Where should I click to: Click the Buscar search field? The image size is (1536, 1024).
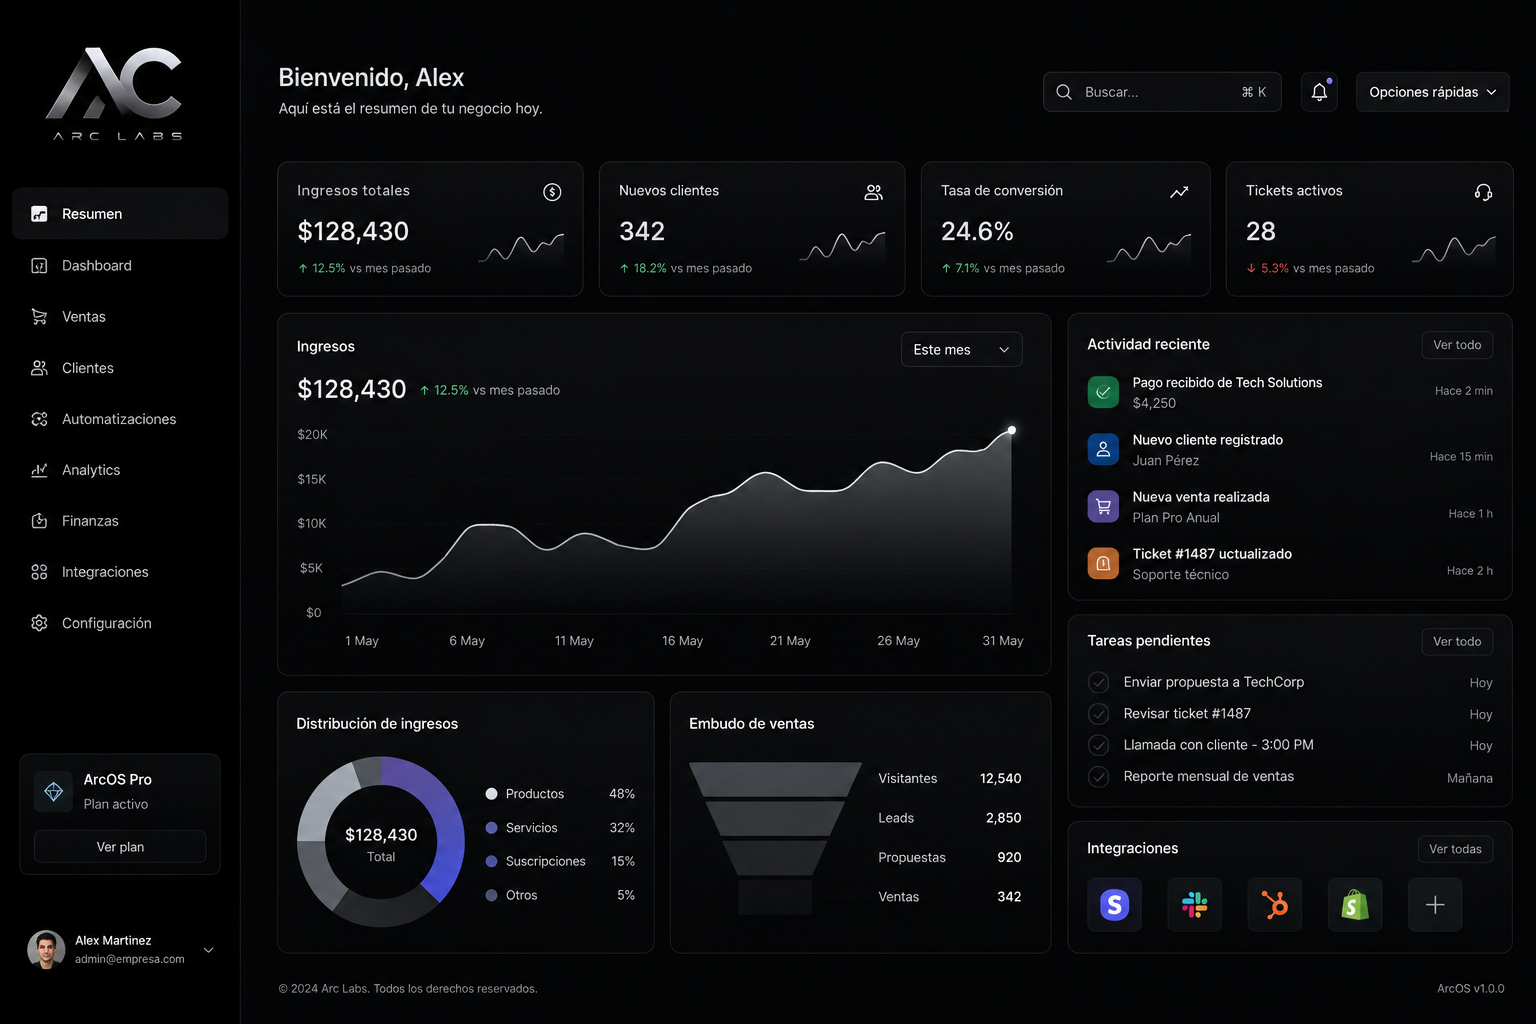(x=1162, y=92)
